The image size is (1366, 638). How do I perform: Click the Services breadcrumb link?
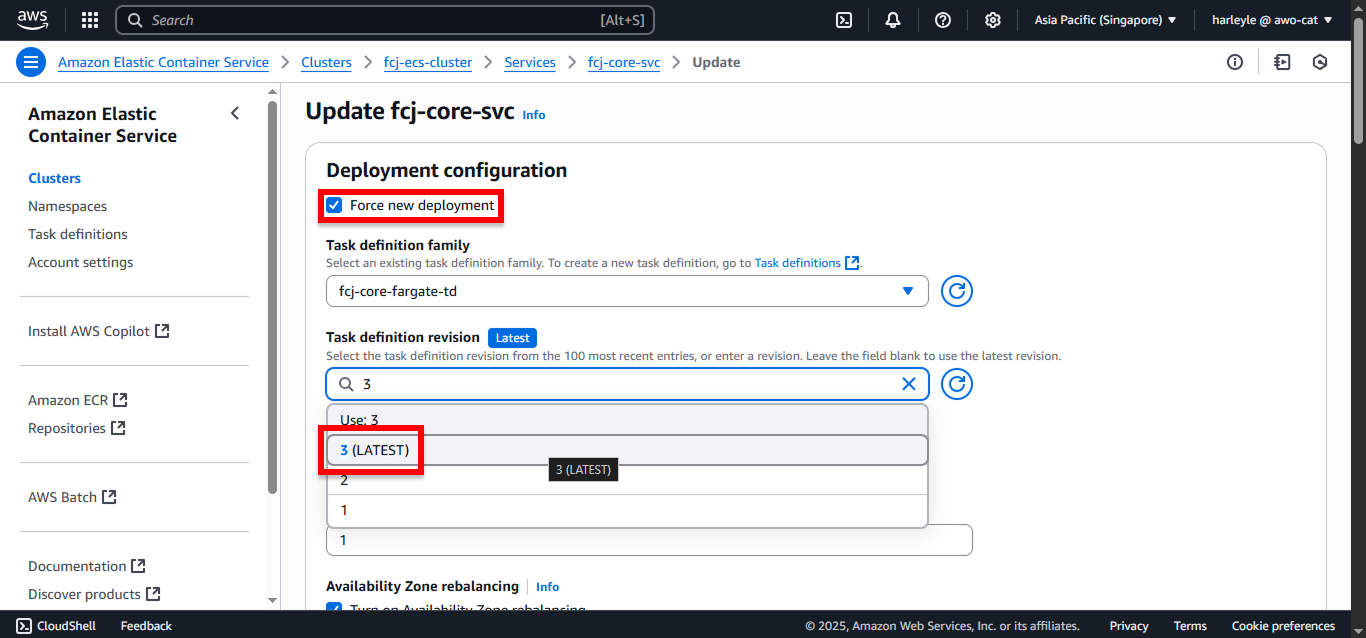pos(530,62)
